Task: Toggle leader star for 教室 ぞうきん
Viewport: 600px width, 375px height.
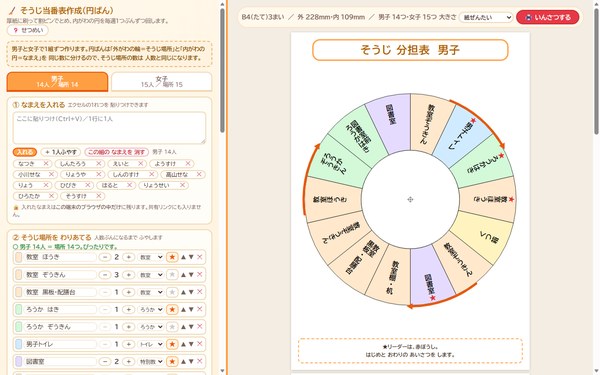Action: click(x=172, y=274)
